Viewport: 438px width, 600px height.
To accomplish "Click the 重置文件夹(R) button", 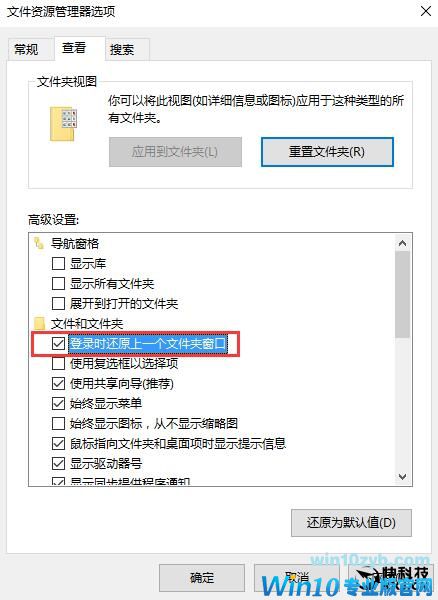I will coord(327,152).
